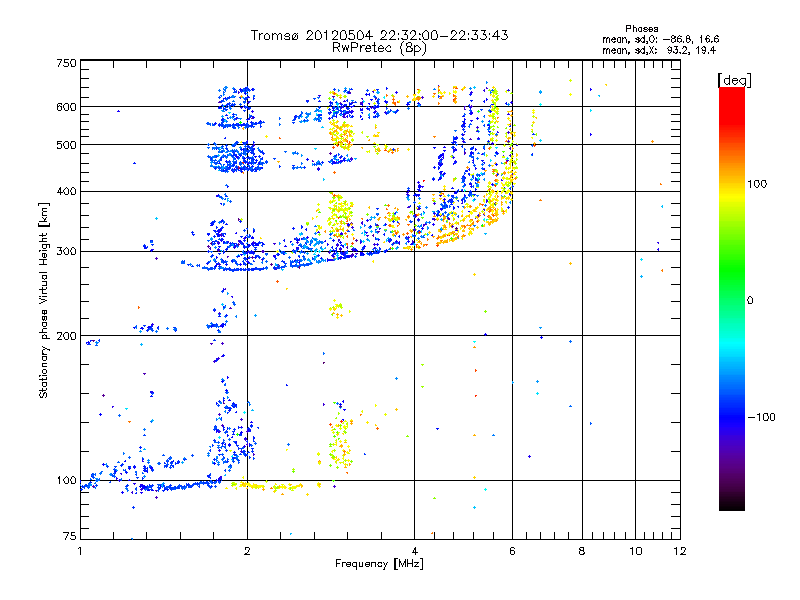Image resolution: width=800 pixels, height=600 pixels.
Task: Click the phase colorbar gradient
Action: coord(732,299)
